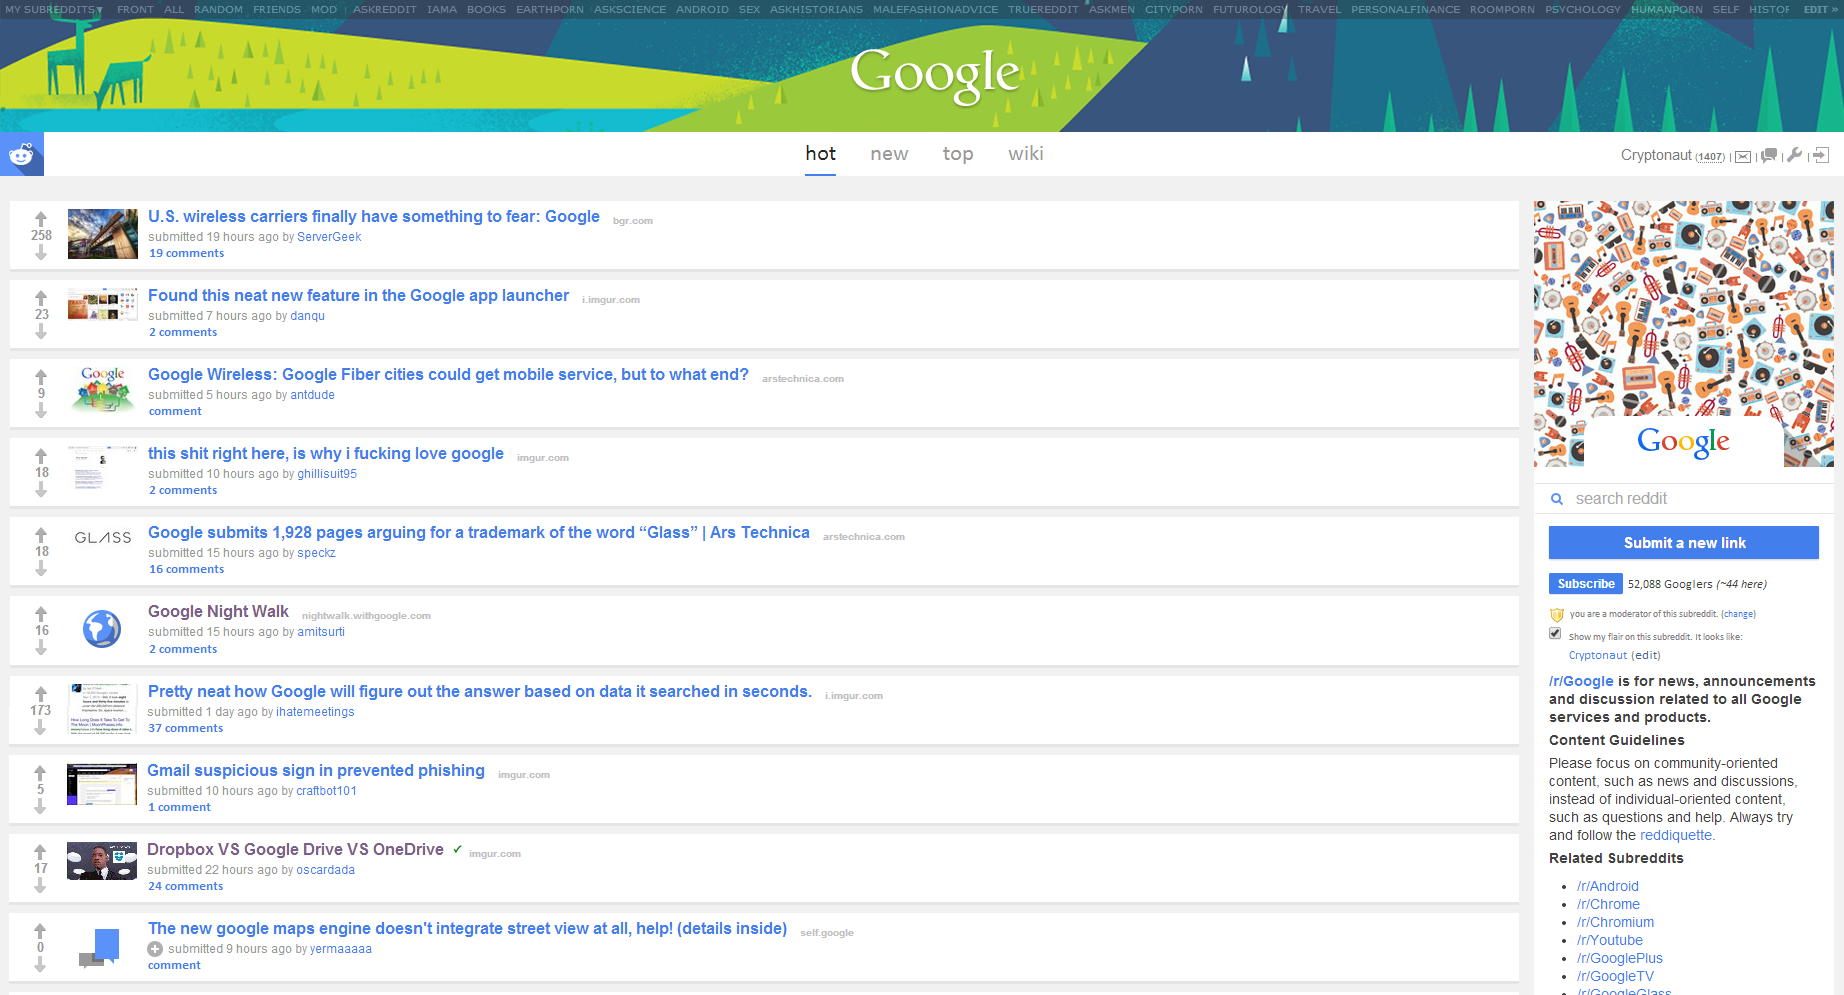Viewport: 1844px width, 995px height.
Task: Click the 'Submit a new link' button
Action: pos(1683,542)
